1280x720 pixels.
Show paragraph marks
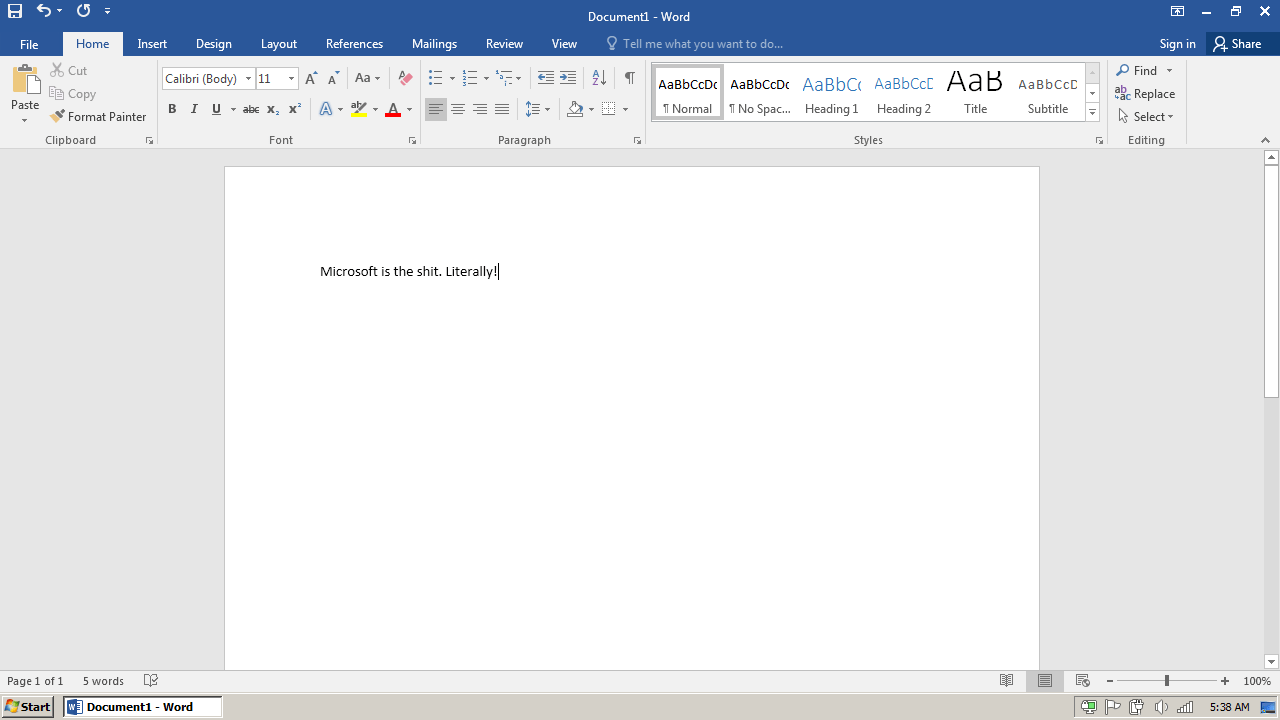[629, 78]
